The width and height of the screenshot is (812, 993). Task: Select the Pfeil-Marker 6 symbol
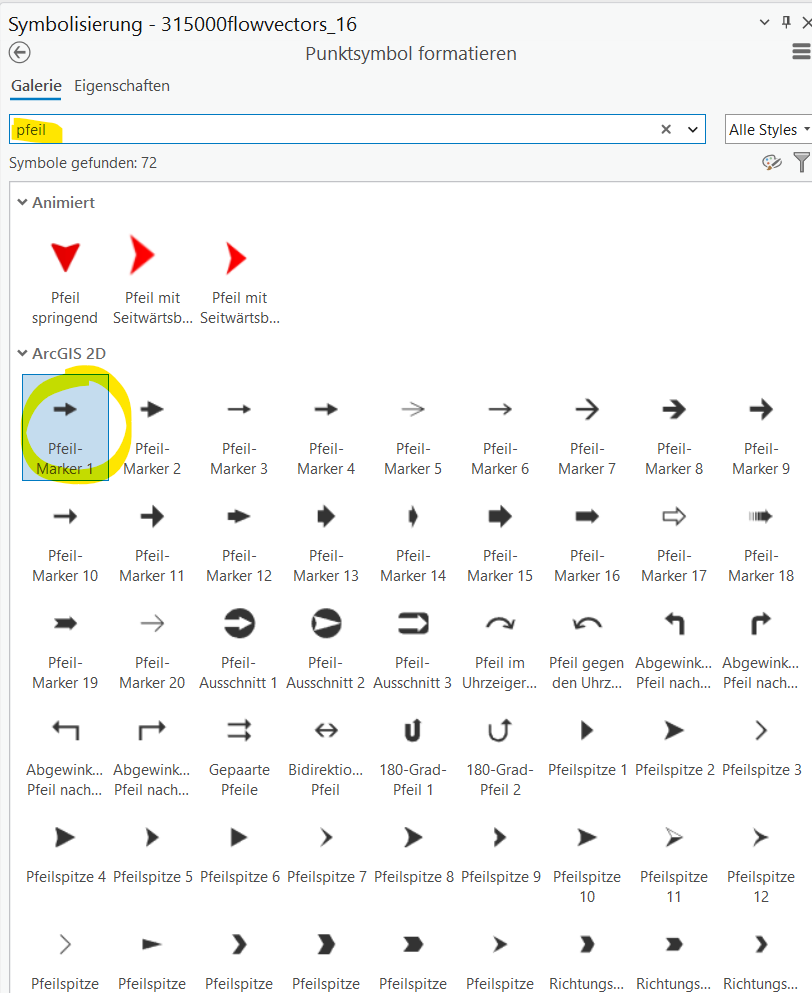[x=500, y=427]
